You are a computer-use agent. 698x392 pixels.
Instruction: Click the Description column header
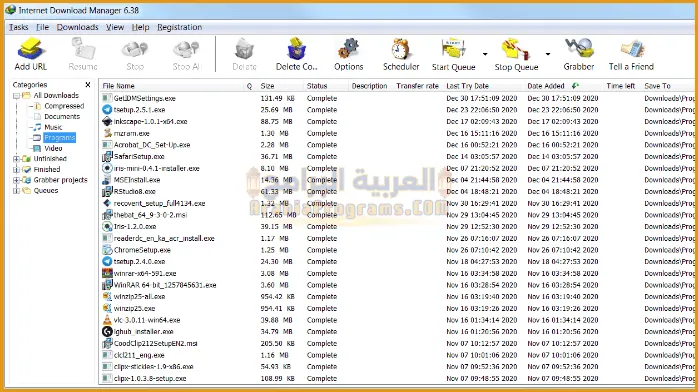click(369, 86)
